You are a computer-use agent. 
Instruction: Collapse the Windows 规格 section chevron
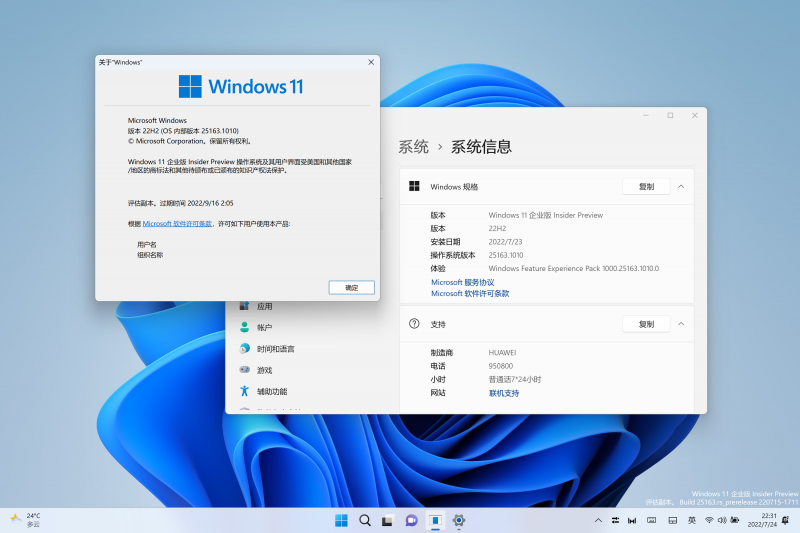(681, 187)
